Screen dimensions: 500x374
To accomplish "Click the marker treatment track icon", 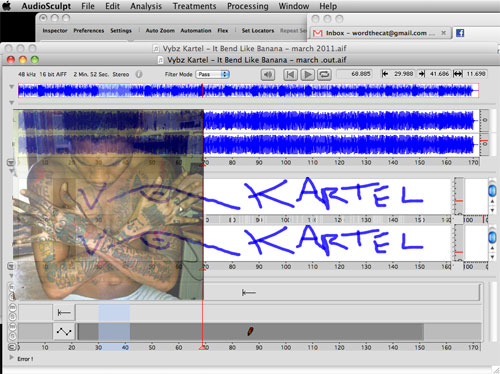I will (64, 313).
